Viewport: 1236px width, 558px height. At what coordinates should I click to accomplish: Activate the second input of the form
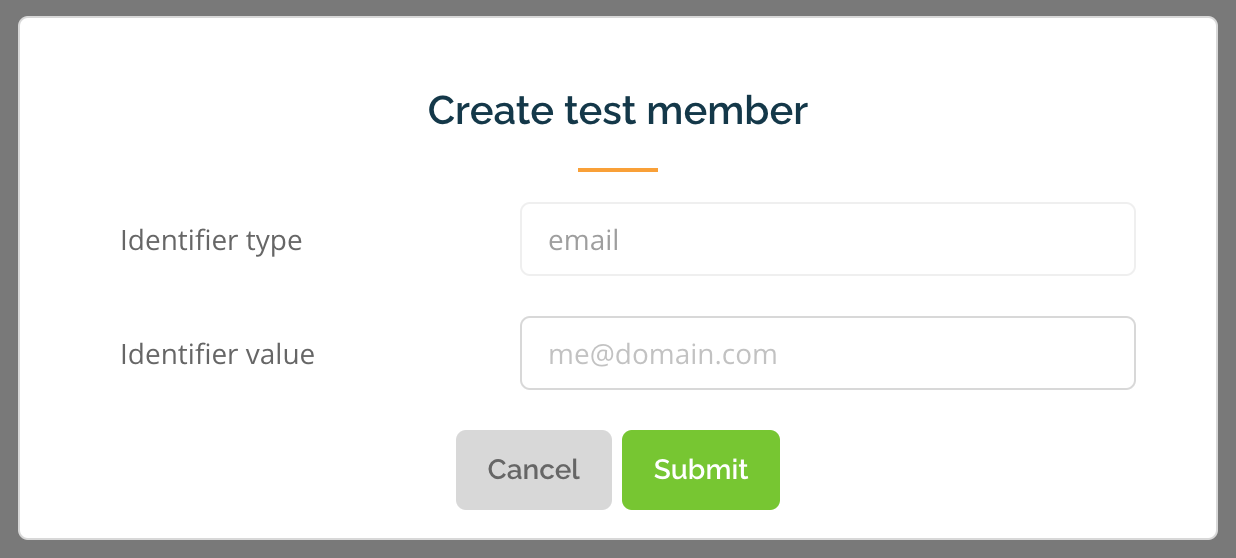(x=828, y=353)
